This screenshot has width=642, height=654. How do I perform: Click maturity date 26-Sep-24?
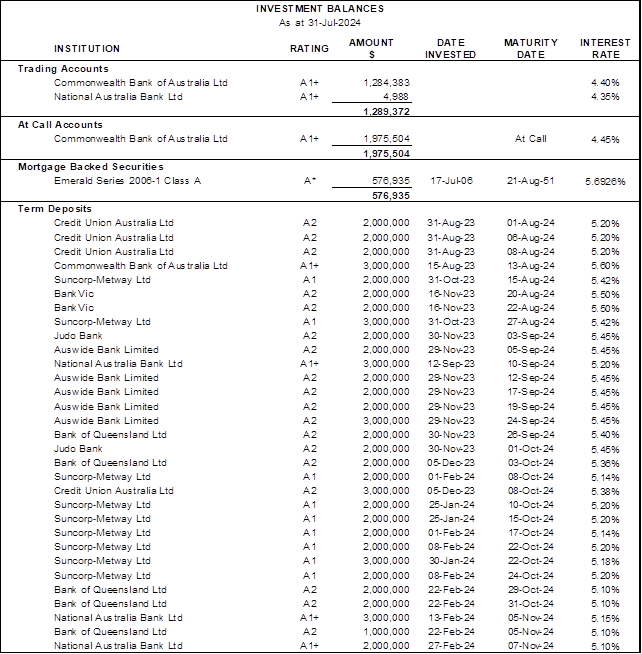point(531,435)
